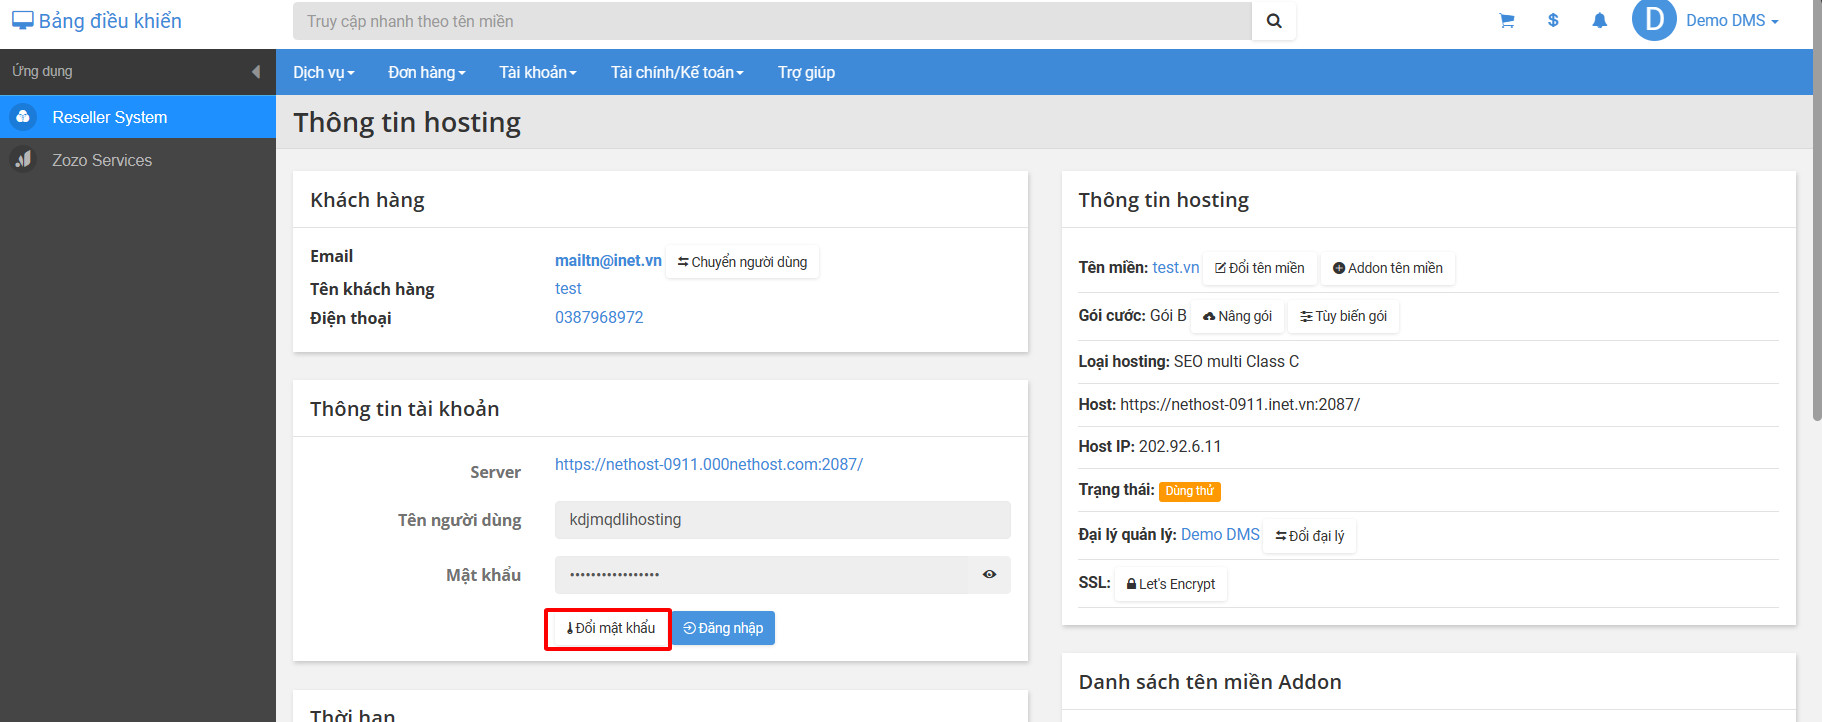Click the phone number 0387968972
The image size is (1822, 722).
(599, 317)
